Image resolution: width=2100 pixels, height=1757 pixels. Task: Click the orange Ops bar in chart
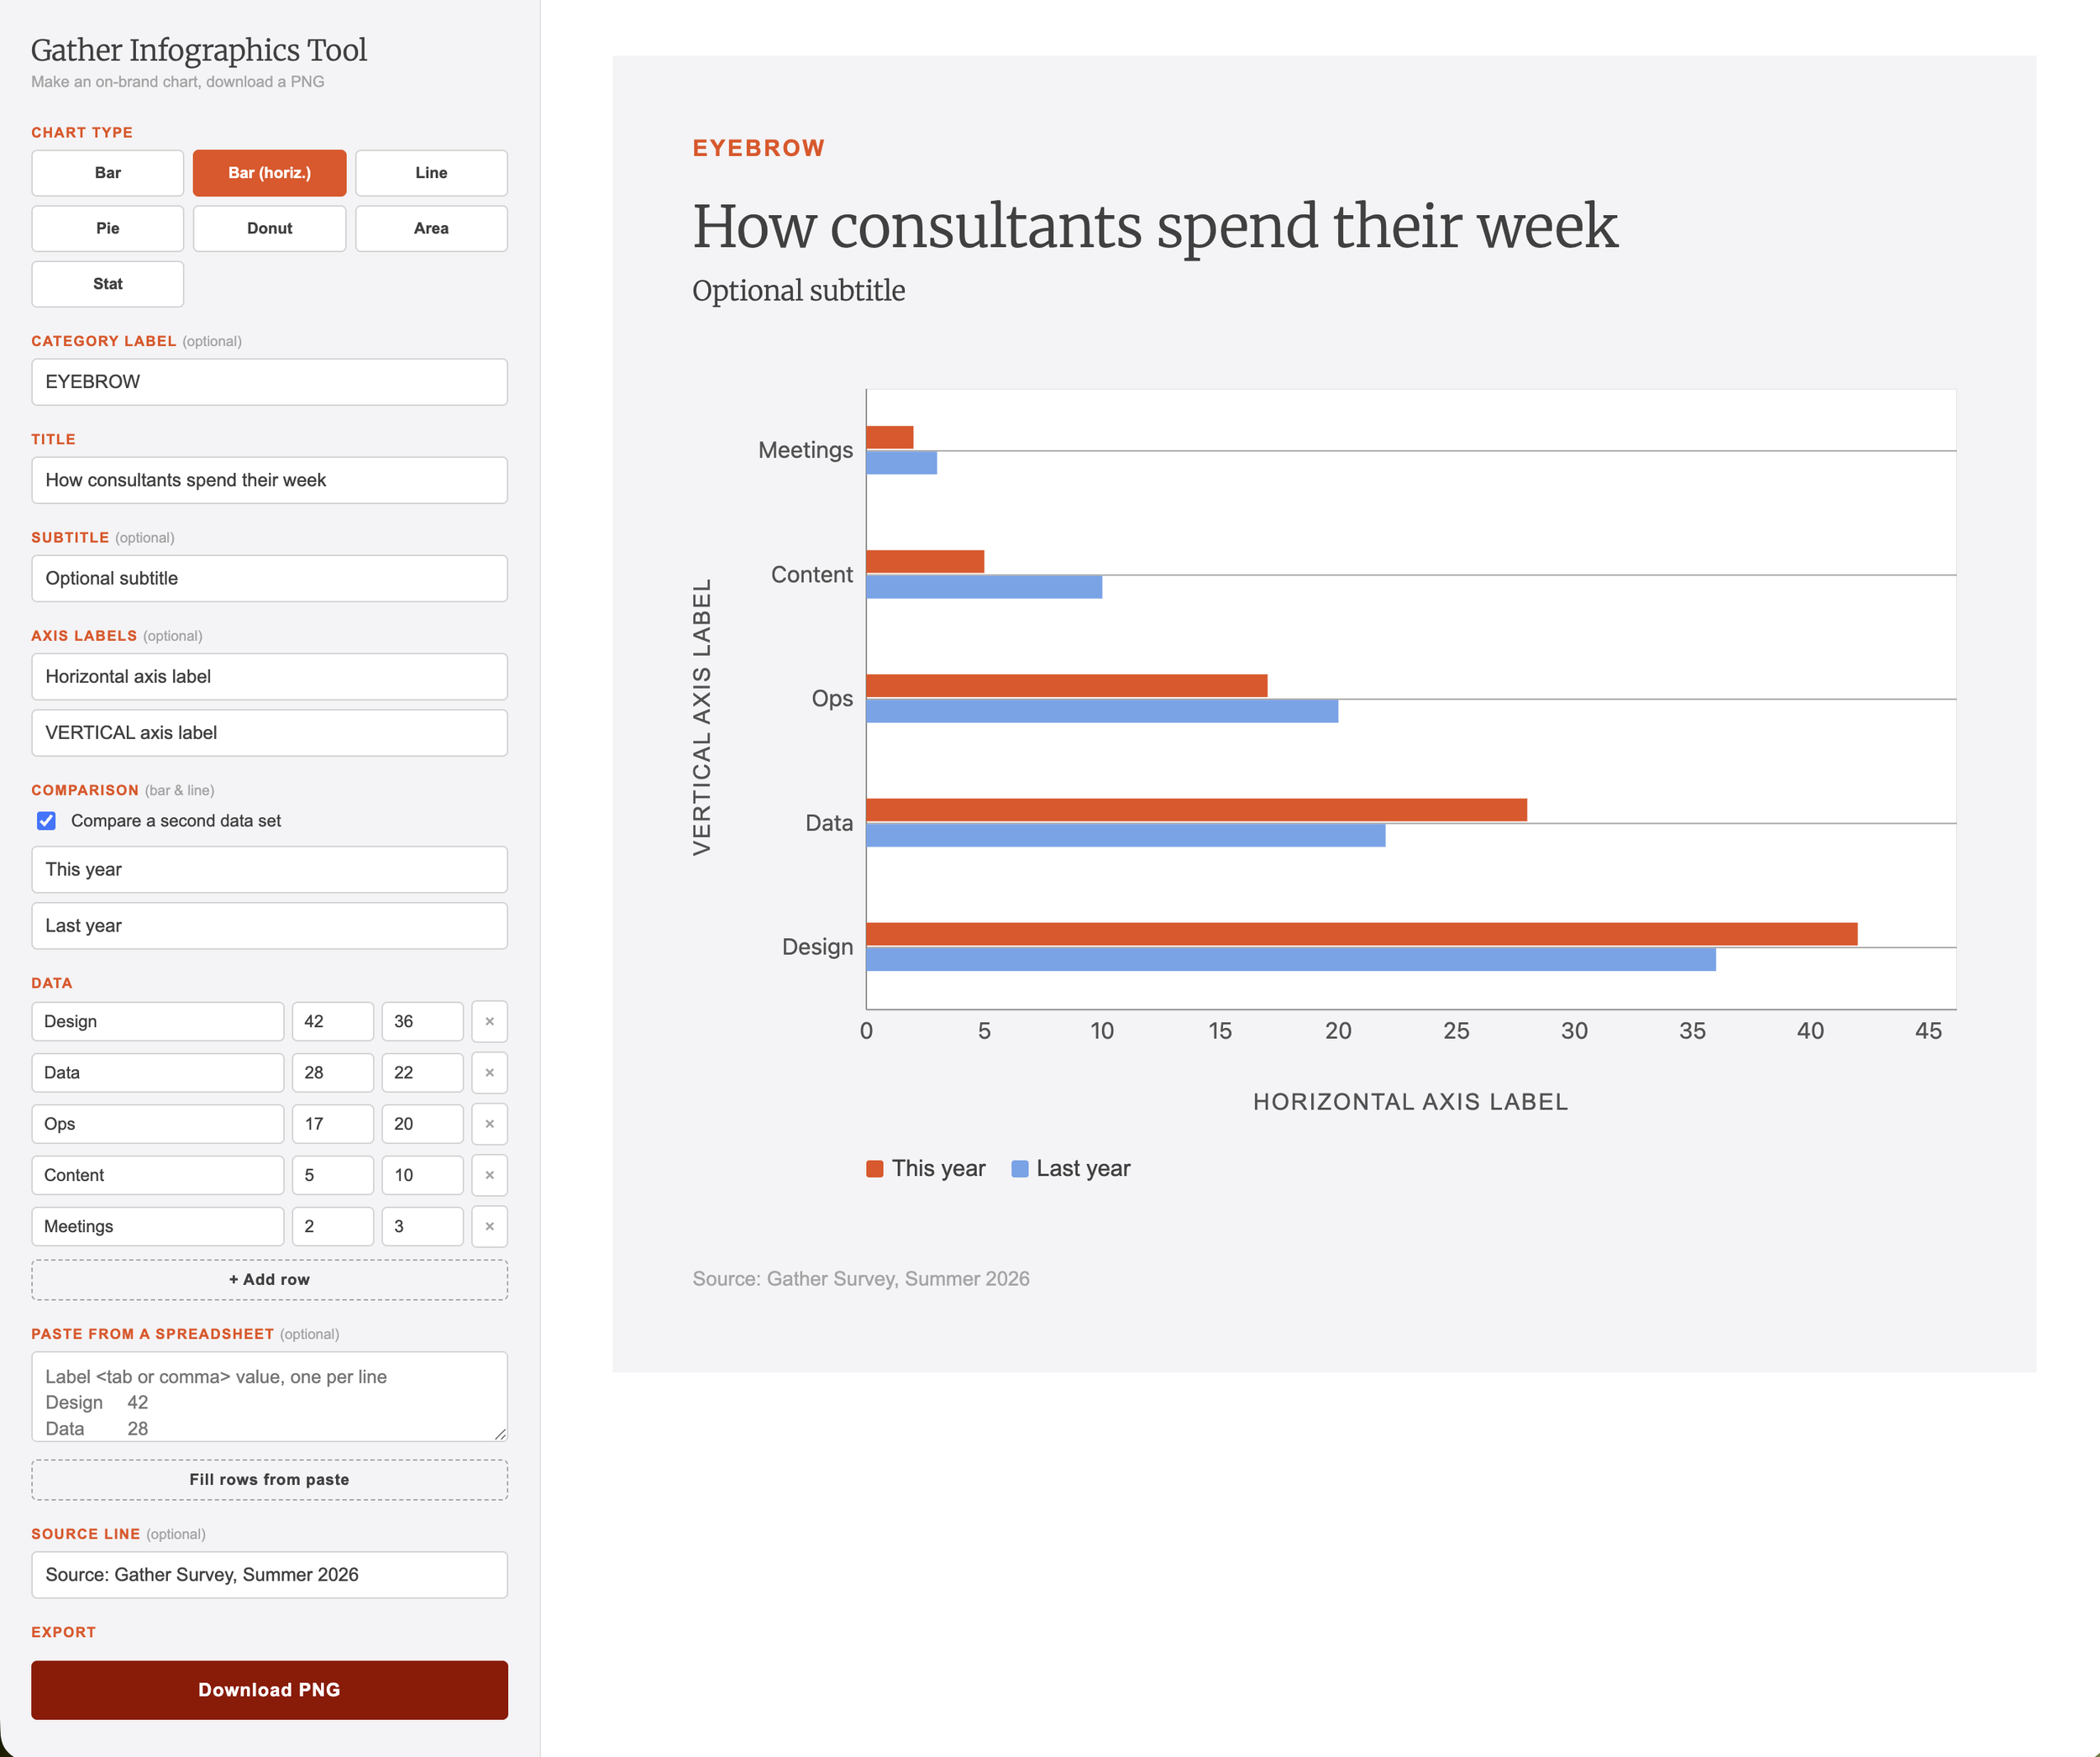(1066, 686)
